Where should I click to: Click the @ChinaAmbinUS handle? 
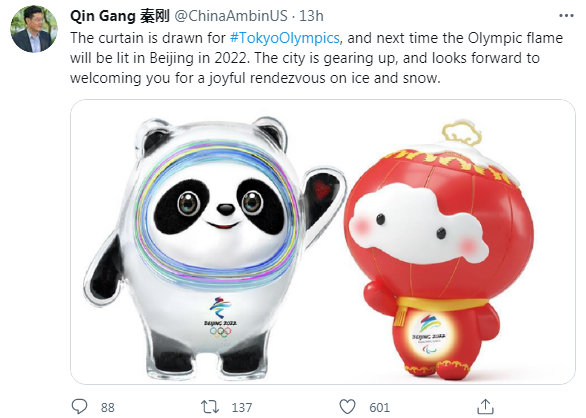[x=231, y=16]
